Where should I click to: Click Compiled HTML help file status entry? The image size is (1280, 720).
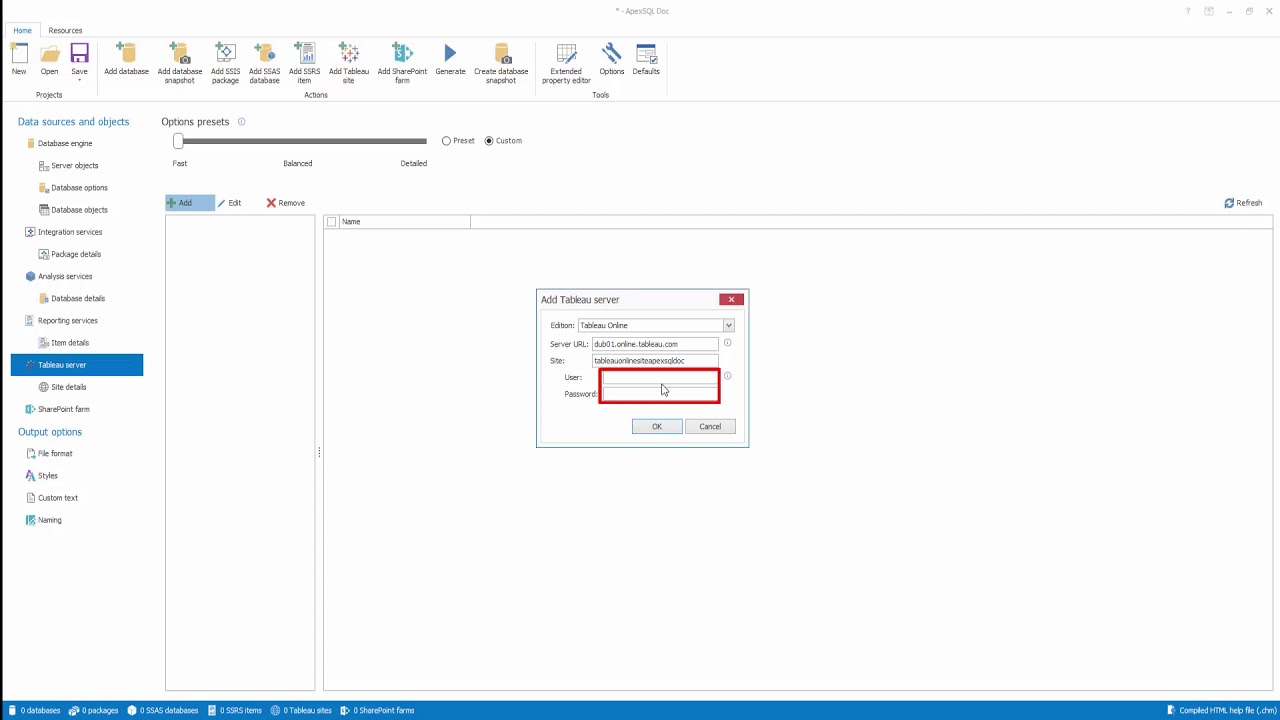1220,711
